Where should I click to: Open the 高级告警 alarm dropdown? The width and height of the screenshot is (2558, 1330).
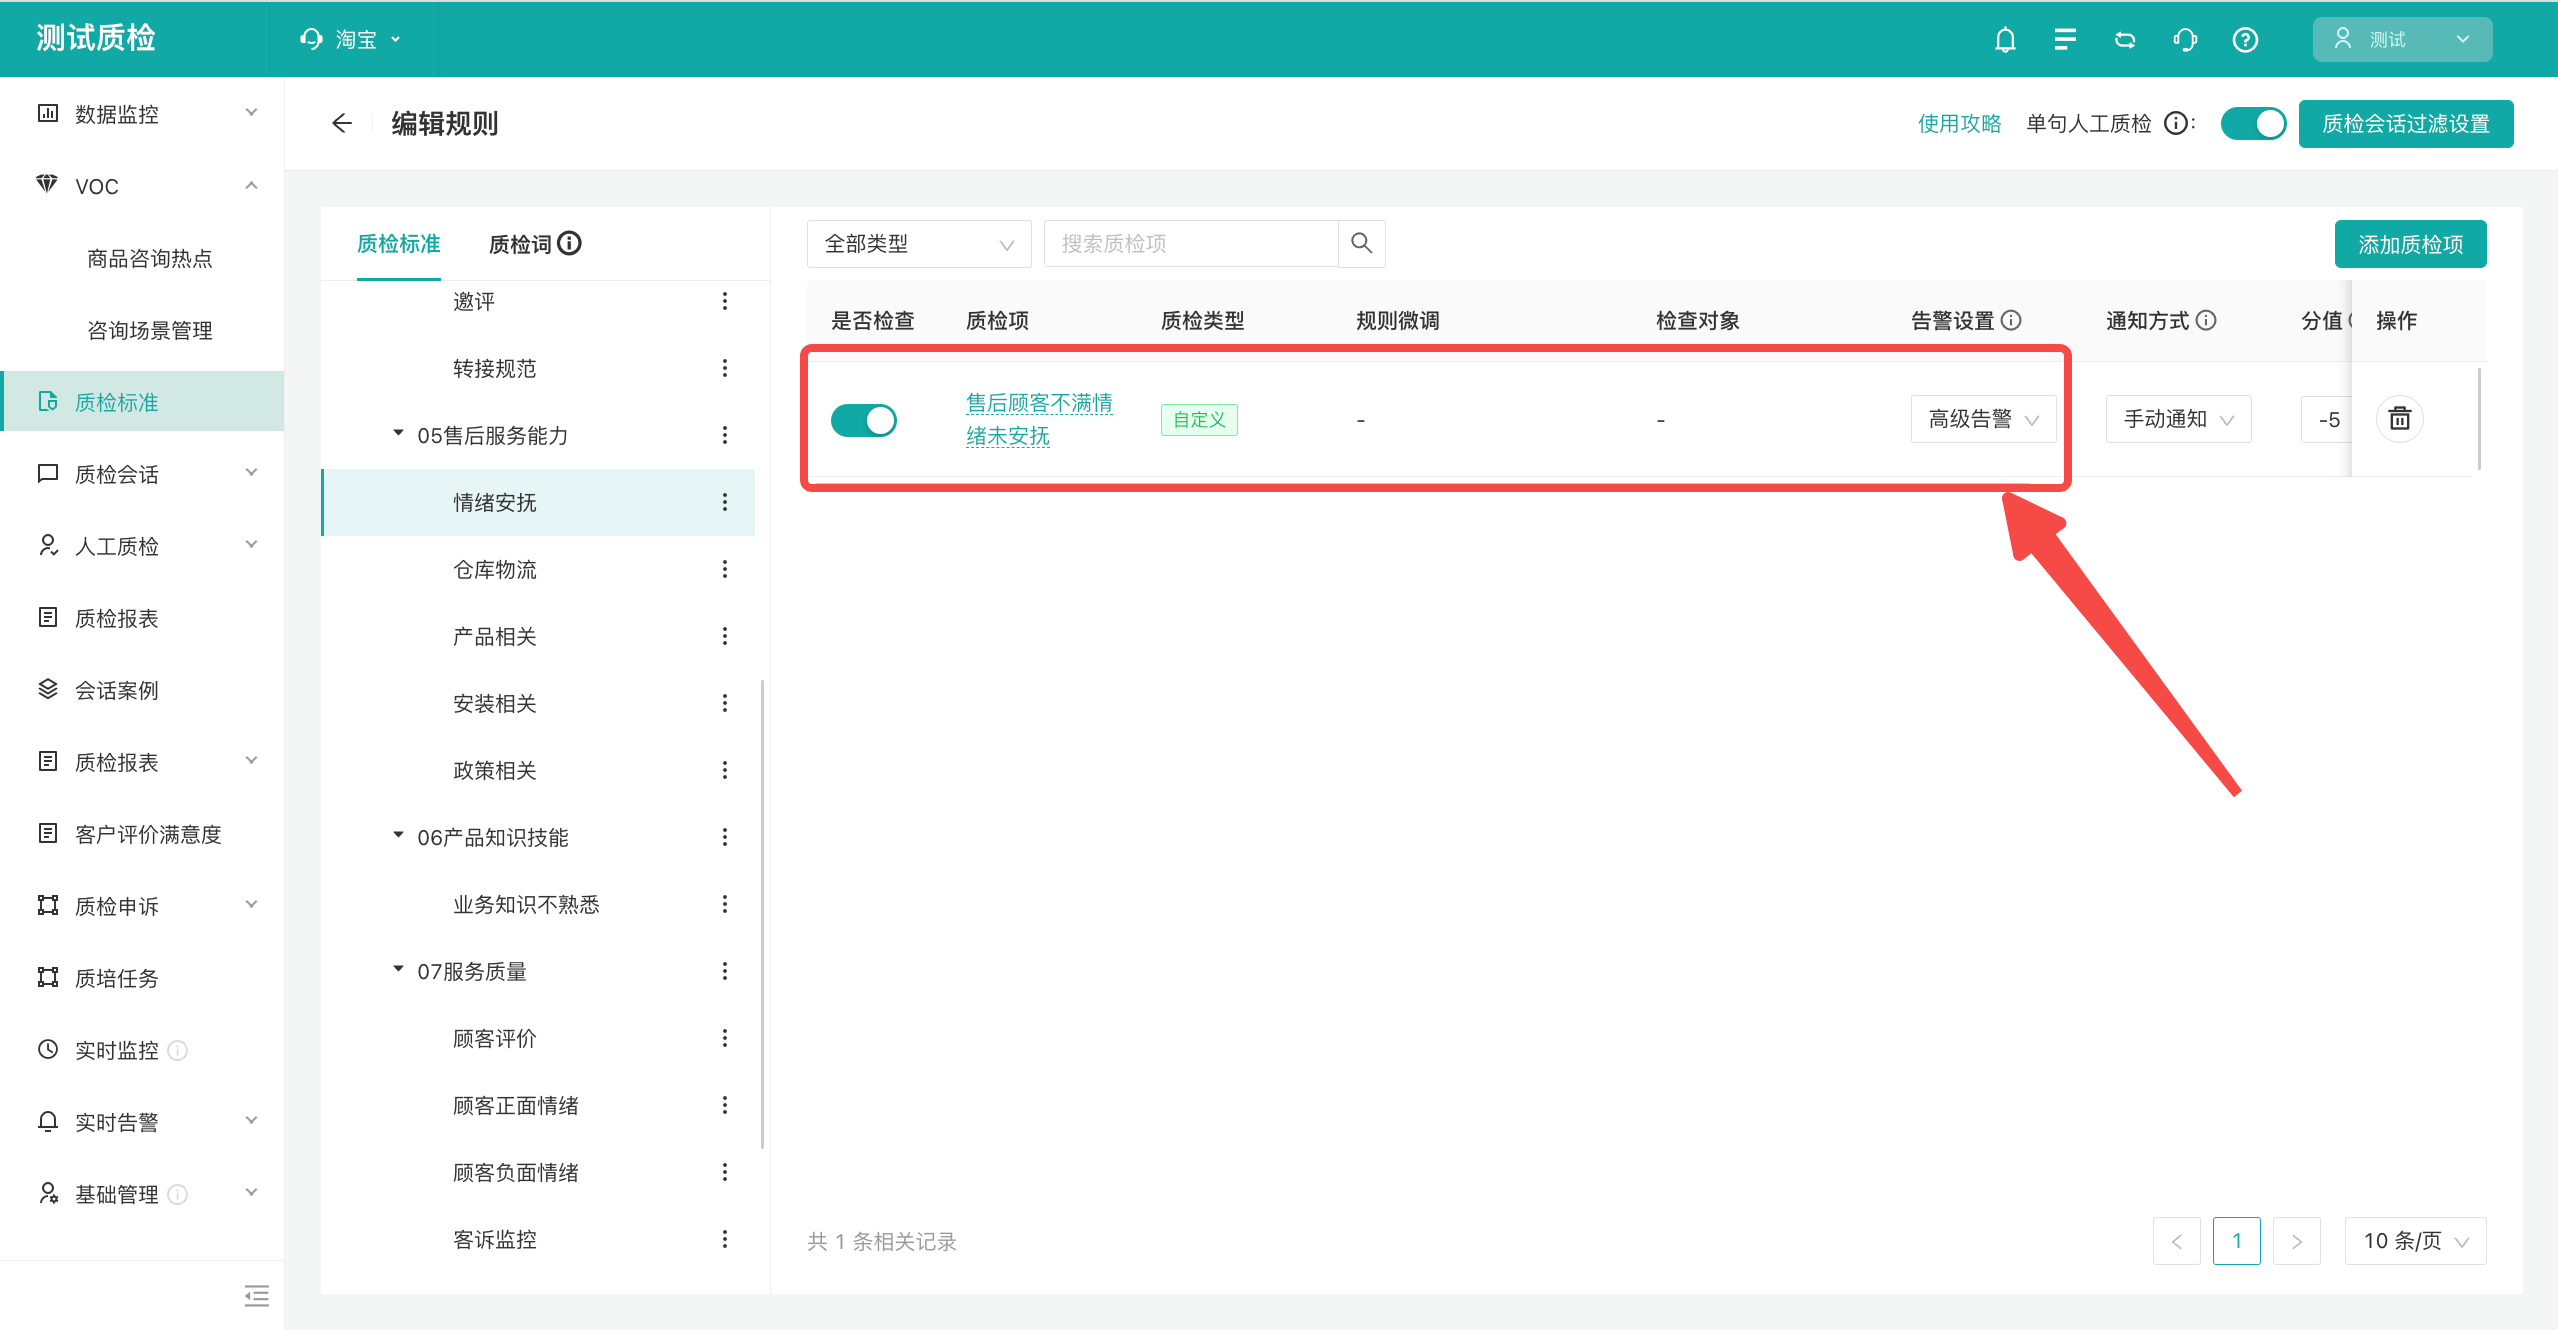click(x=1983, y=419)
